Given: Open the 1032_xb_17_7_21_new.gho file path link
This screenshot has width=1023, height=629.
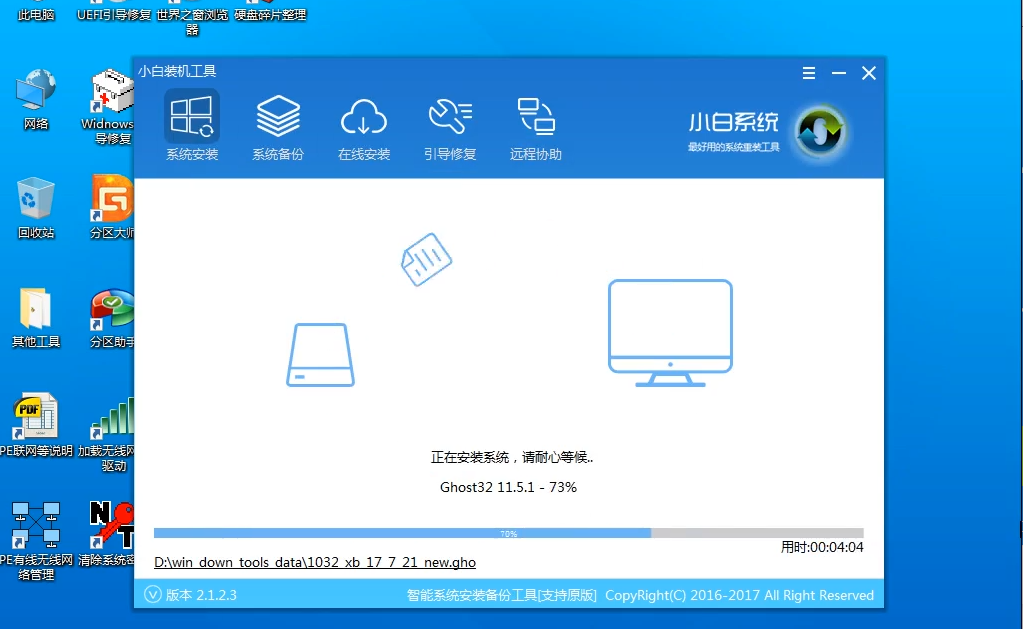Looking at the screenshot, I should 315,562.
